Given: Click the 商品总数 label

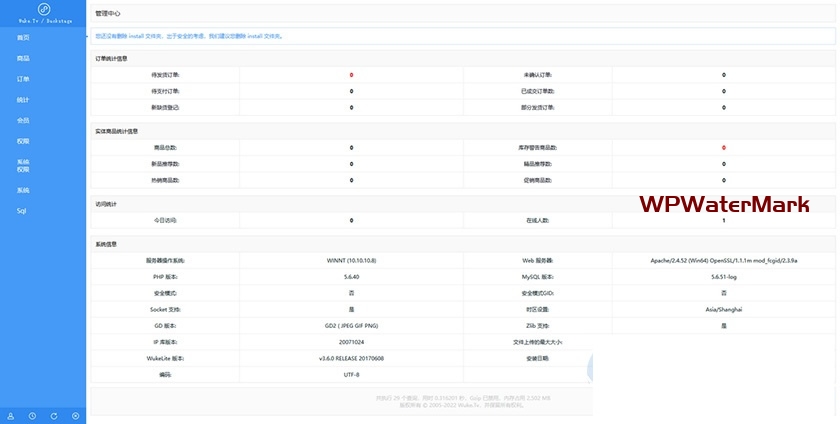Looking at the screenshot, I should point(165,147).
